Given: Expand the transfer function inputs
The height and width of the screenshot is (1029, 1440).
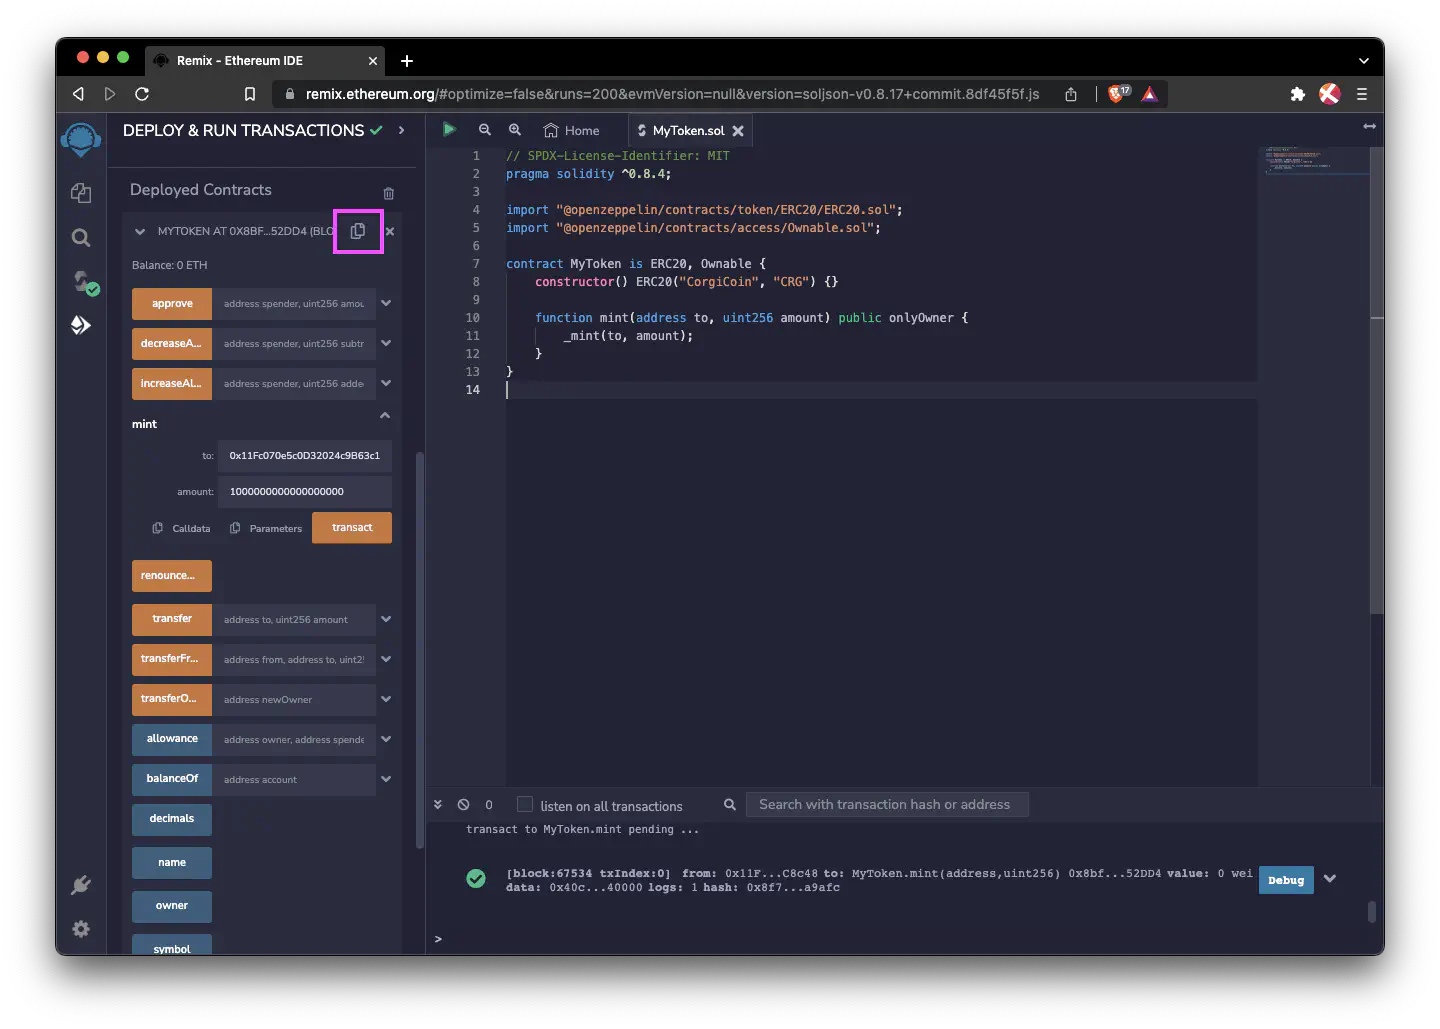Looking at the screenshot, I should coord(386,619).
